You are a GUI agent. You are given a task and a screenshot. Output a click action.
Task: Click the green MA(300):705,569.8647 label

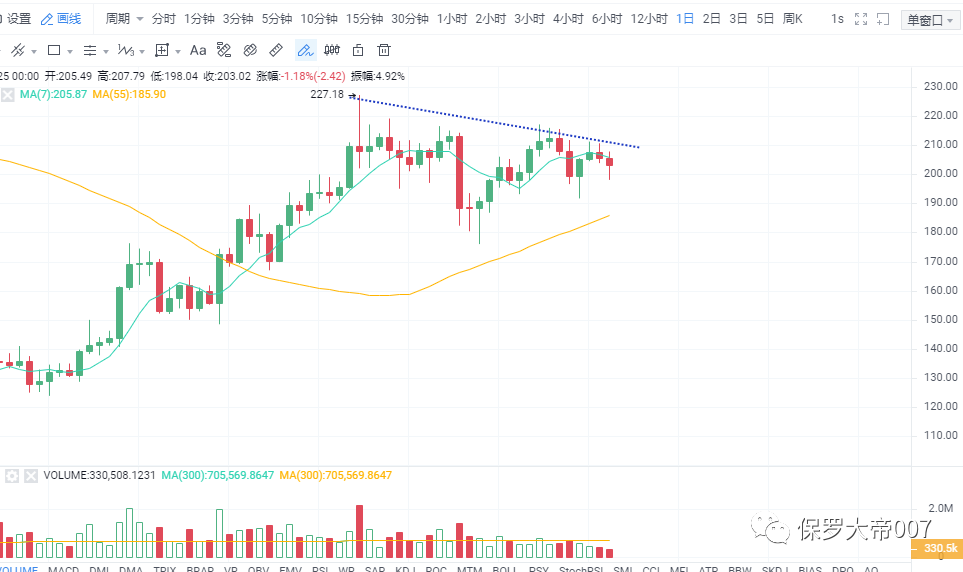pos(217,476)
